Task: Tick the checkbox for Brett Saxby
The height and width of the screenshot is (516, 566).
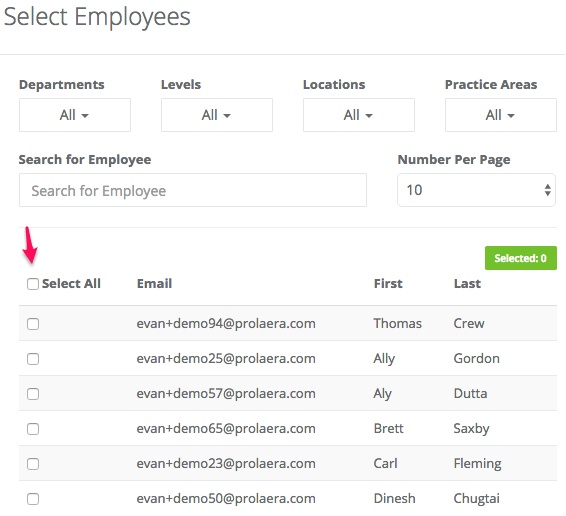Action: pos(33,429)
